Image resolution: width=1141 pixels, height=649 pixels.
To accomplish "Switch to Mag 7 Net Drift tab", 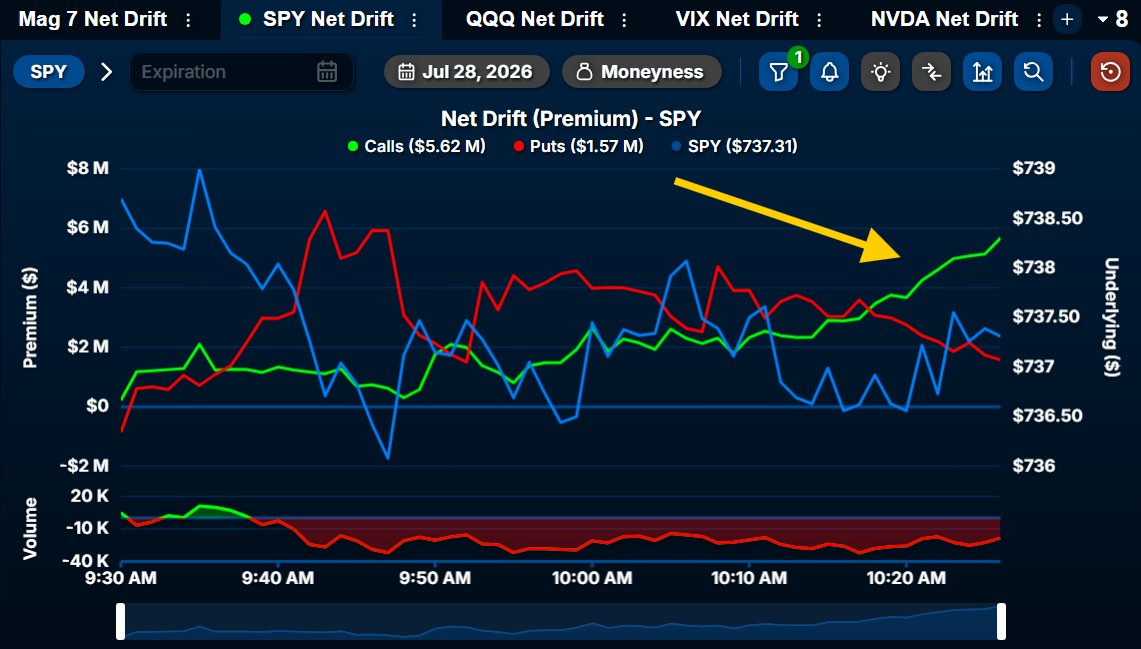I will tap(92, 19).
